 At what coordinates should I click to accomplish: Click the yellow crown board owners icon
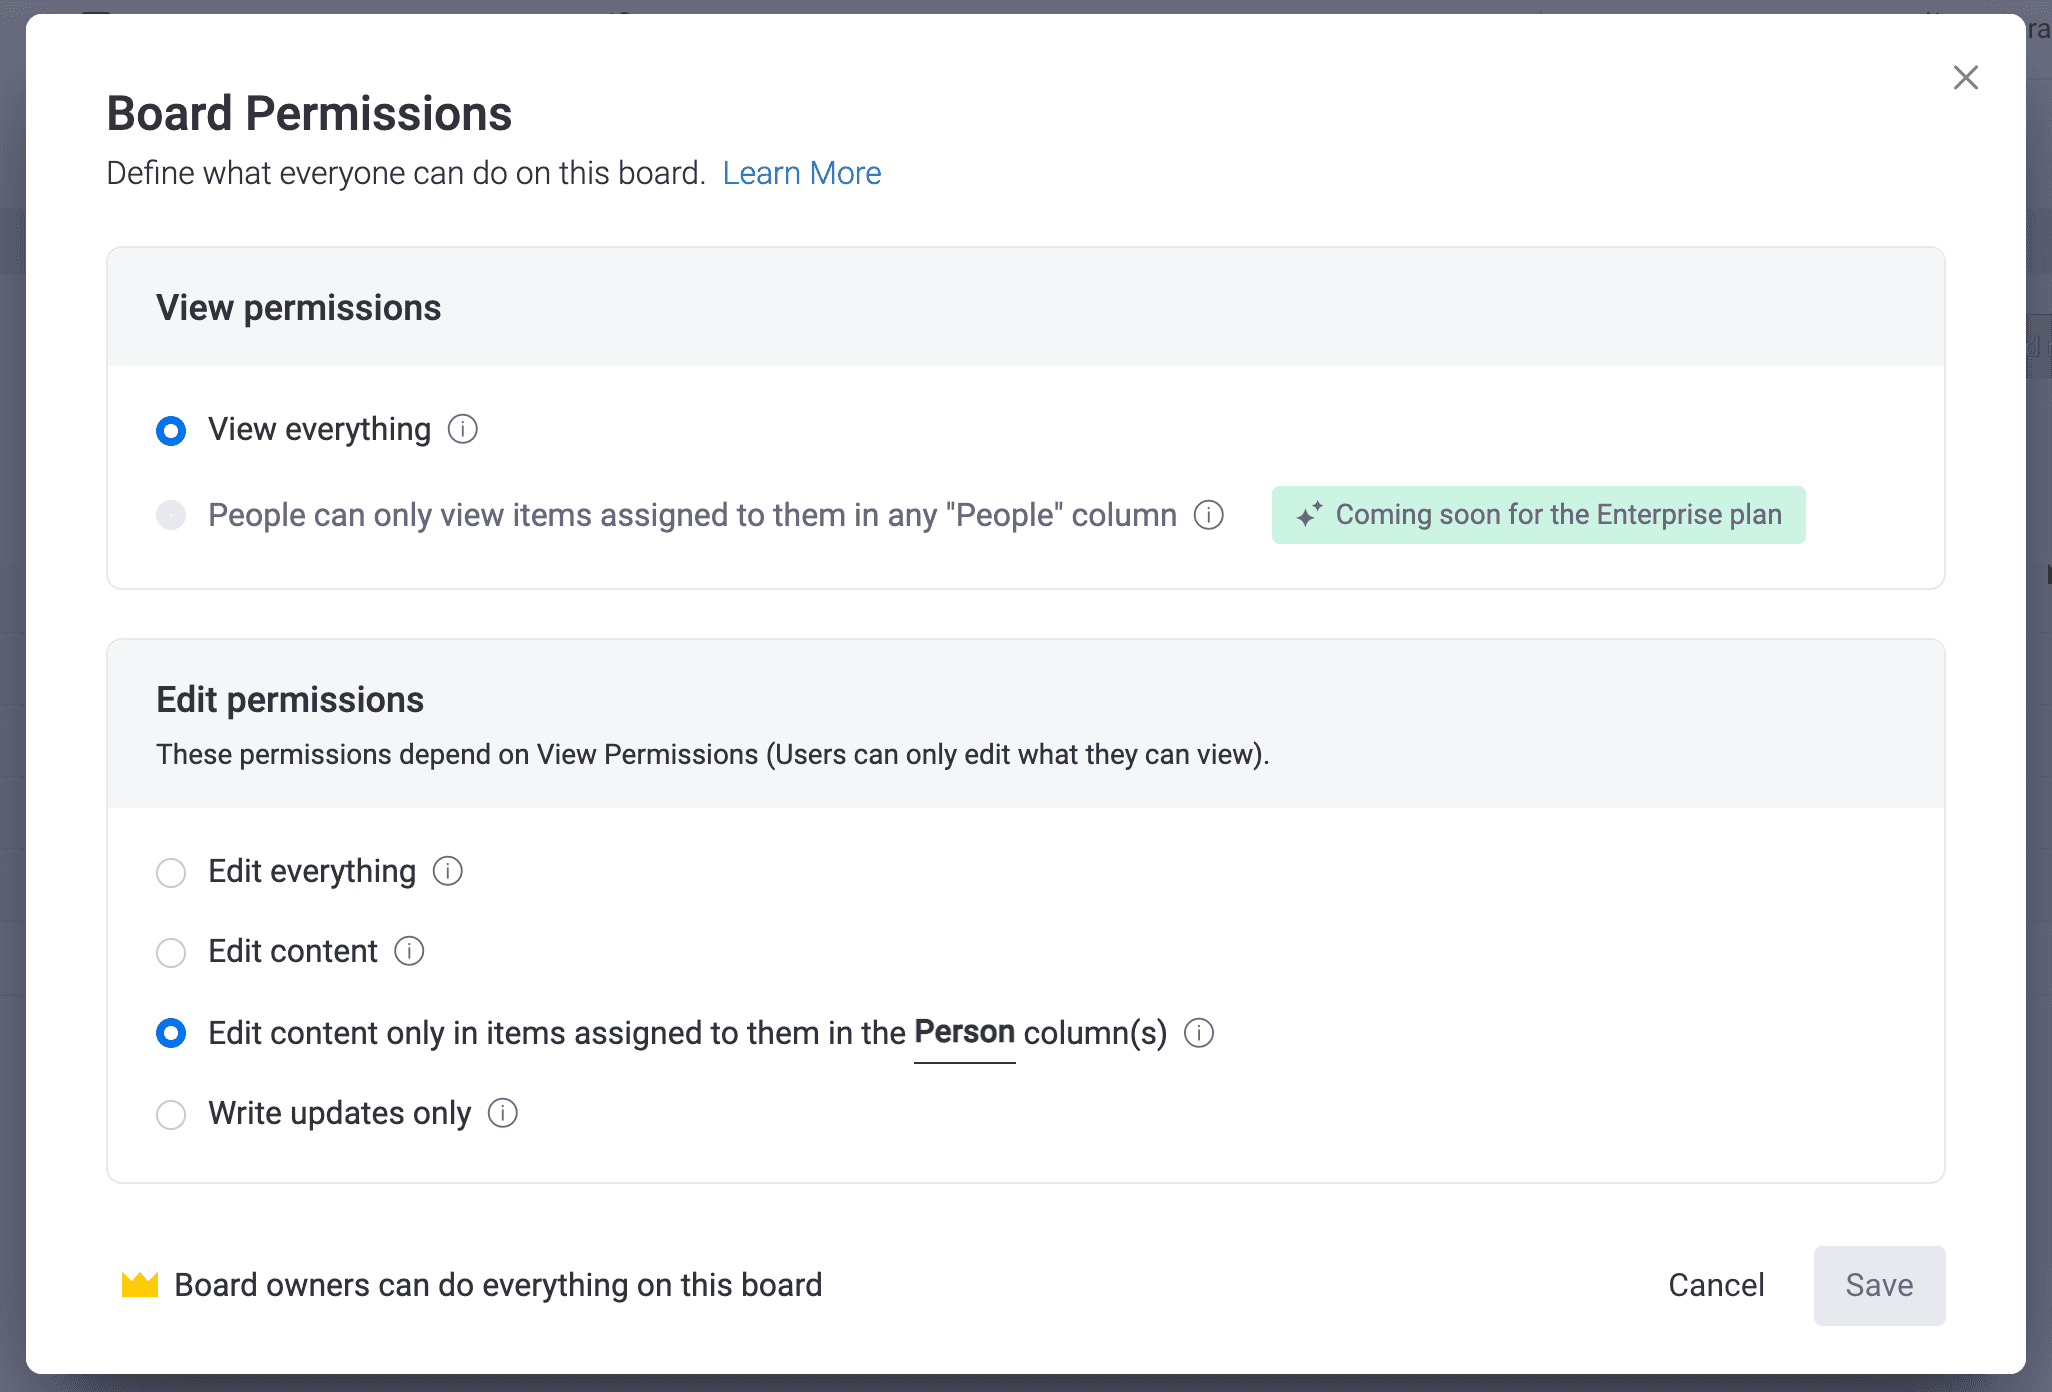(x=140, y=1285)
